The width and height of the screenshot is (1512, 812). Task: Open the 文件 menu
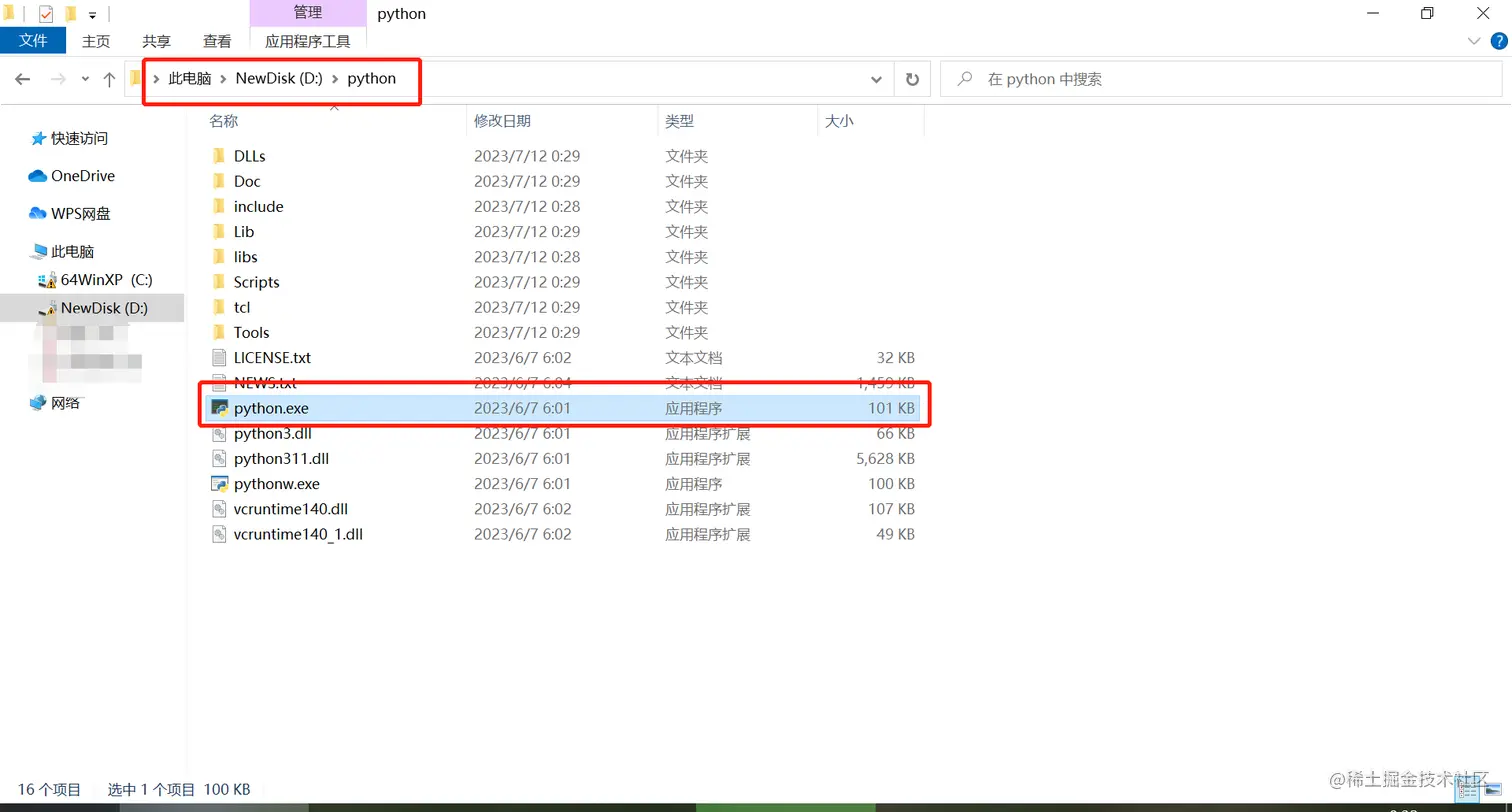click(x=33, y=41)
